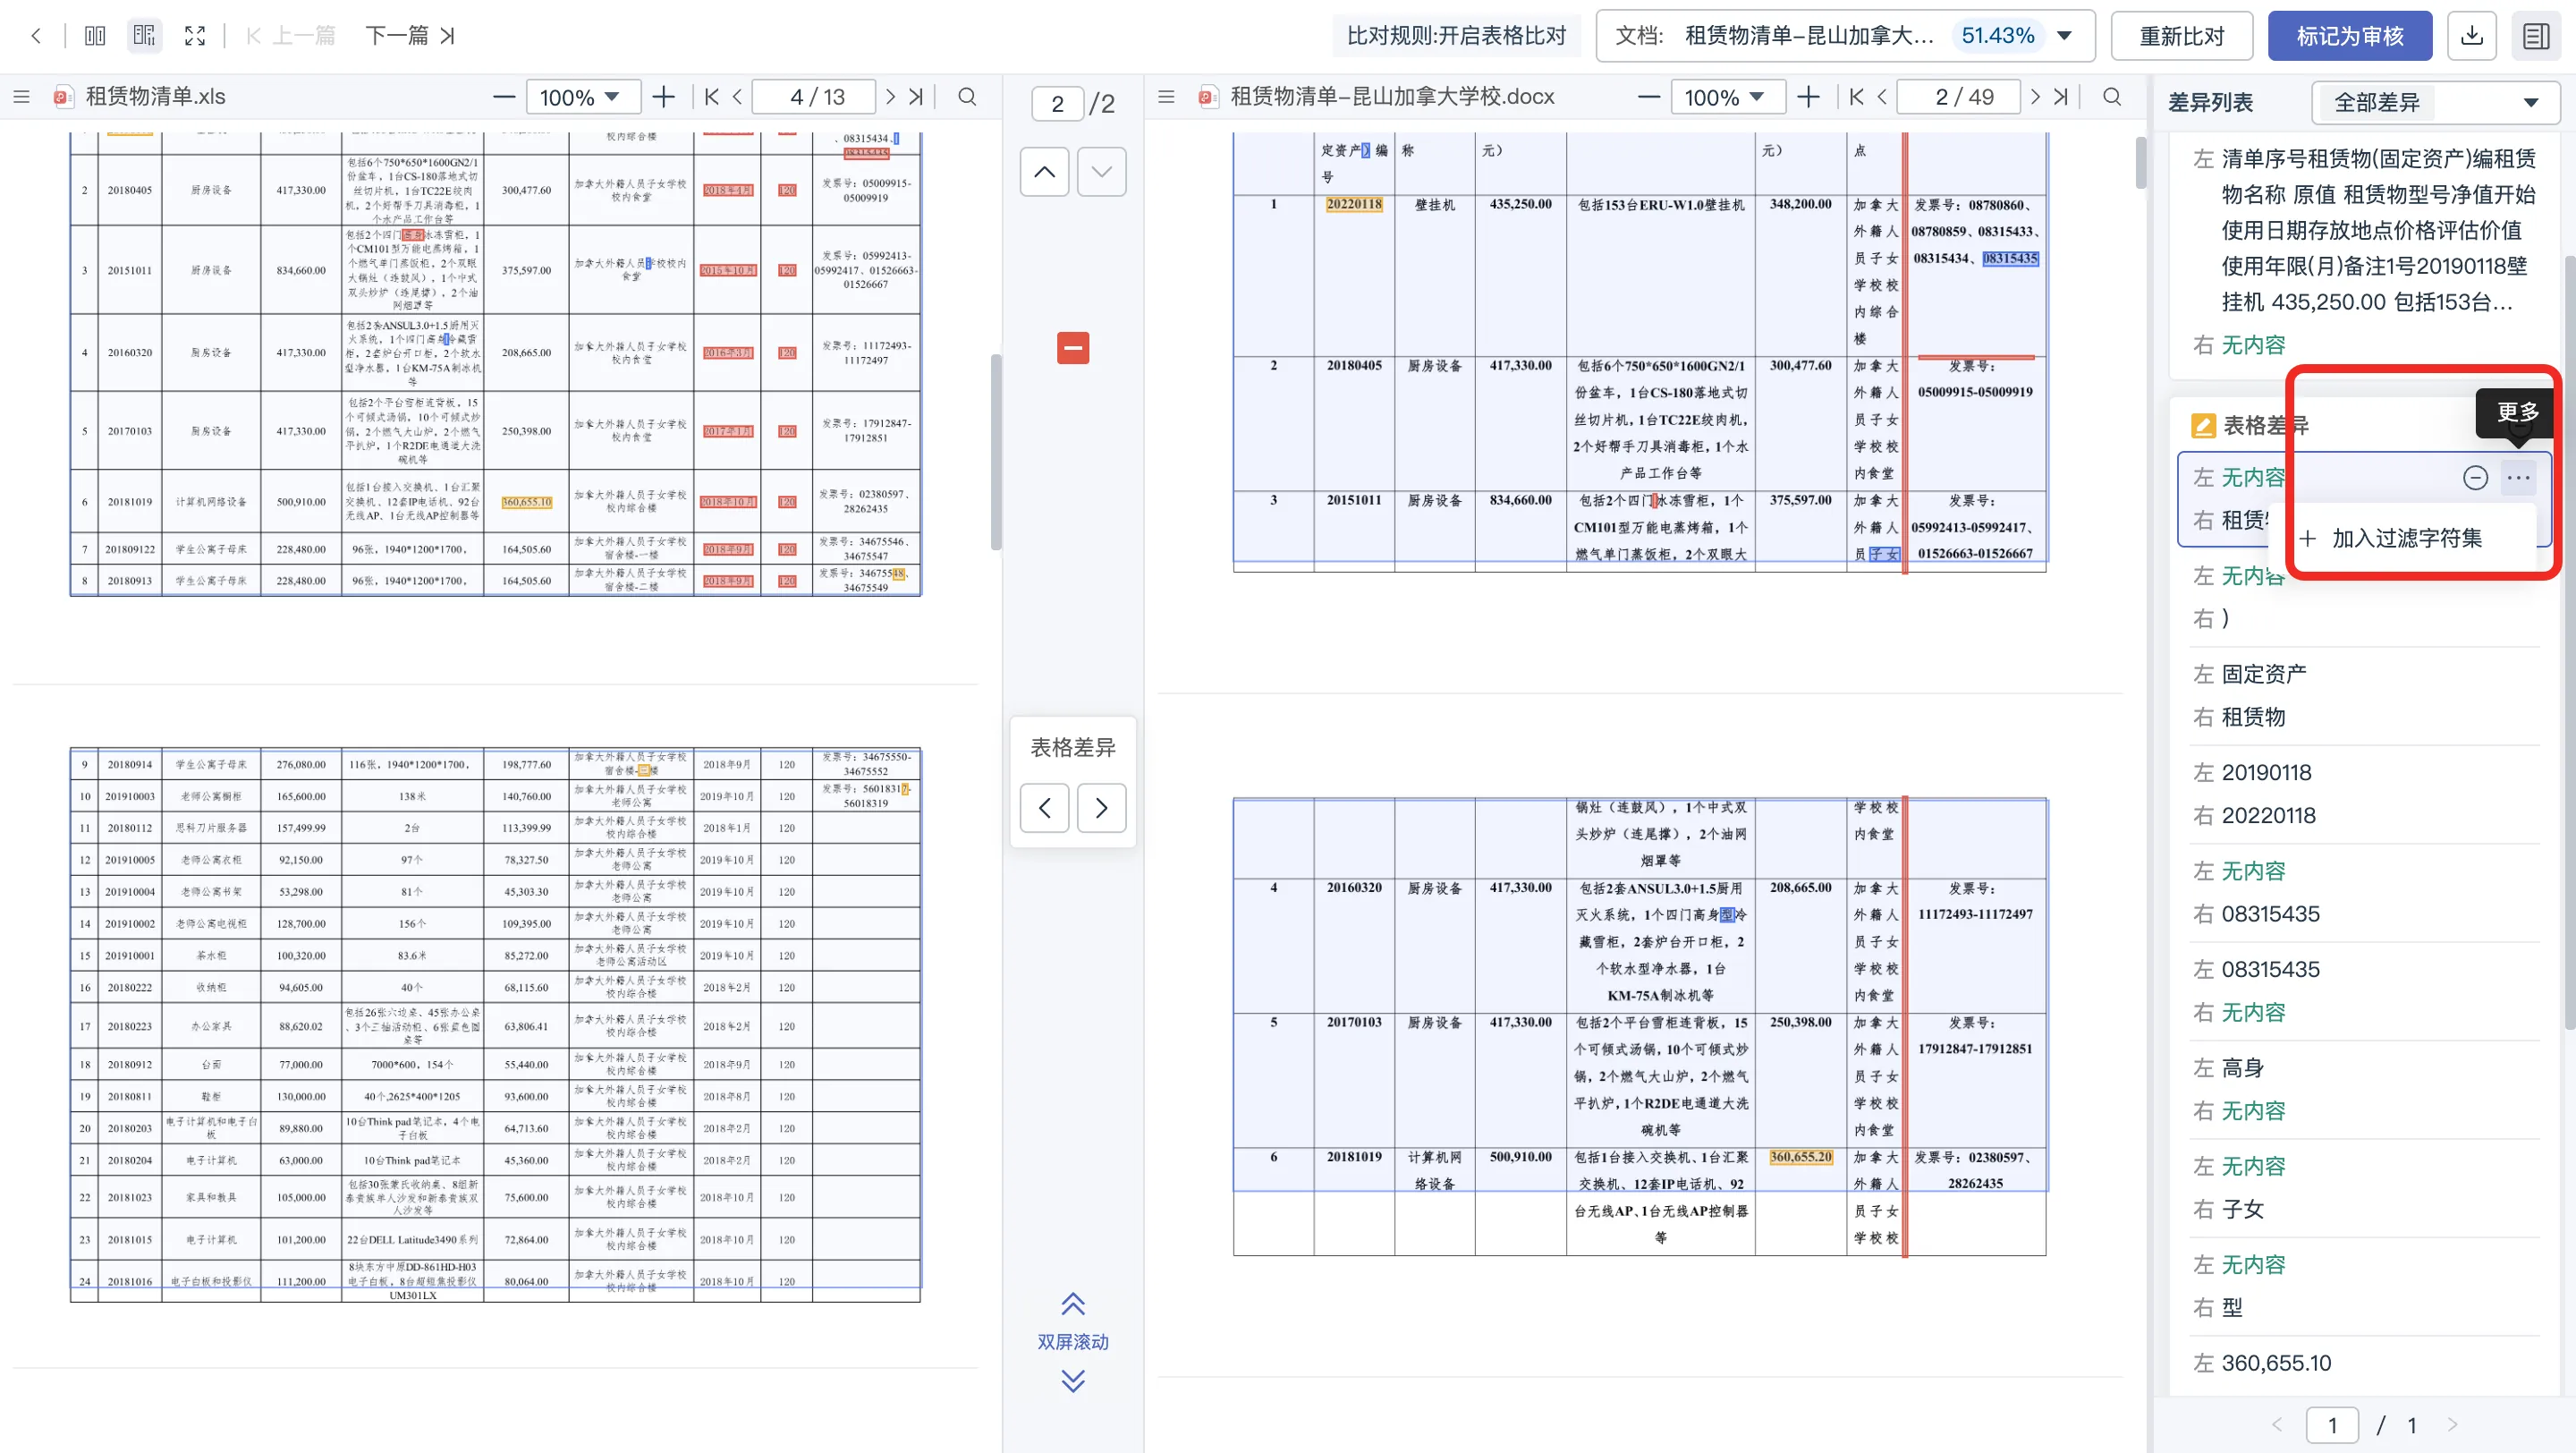Viewport: 2576px width, 1453px height.
Task: Open right document outline menu icon
Action: coord(1166,97)
